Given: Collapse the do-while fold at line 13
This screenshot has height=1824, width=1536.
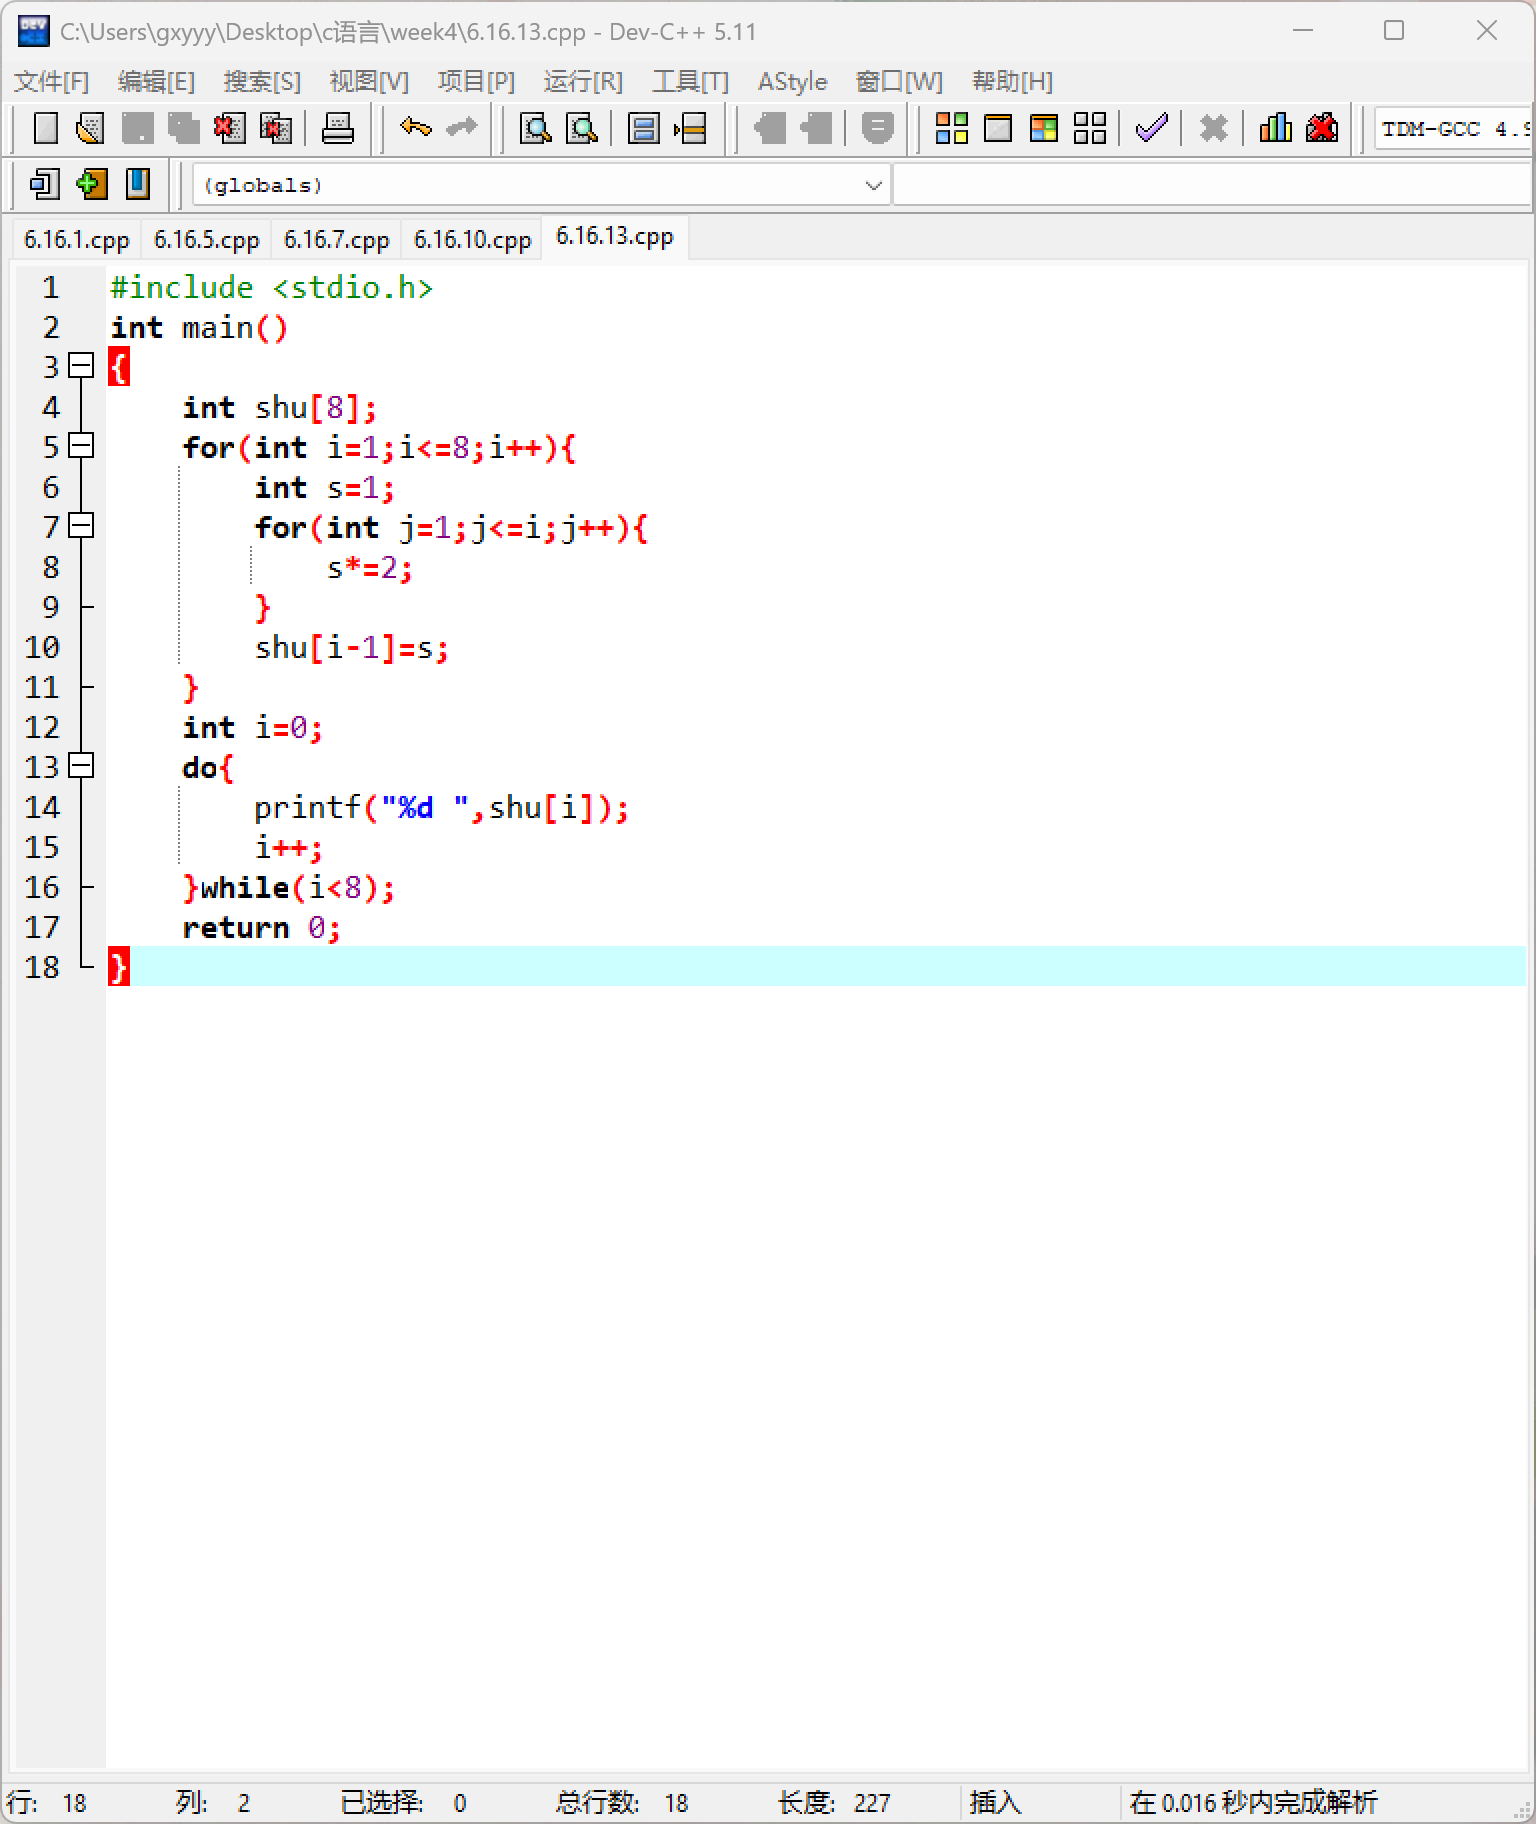Looking at the screenshot, I should point(81,766).
